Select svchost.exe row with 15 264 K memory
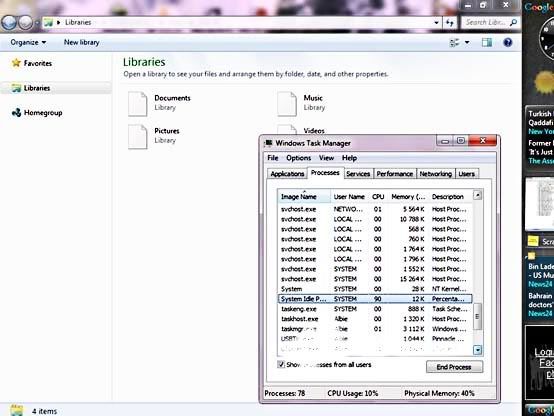This screenshot has width=554, height=416. click(x=375, y=279)
